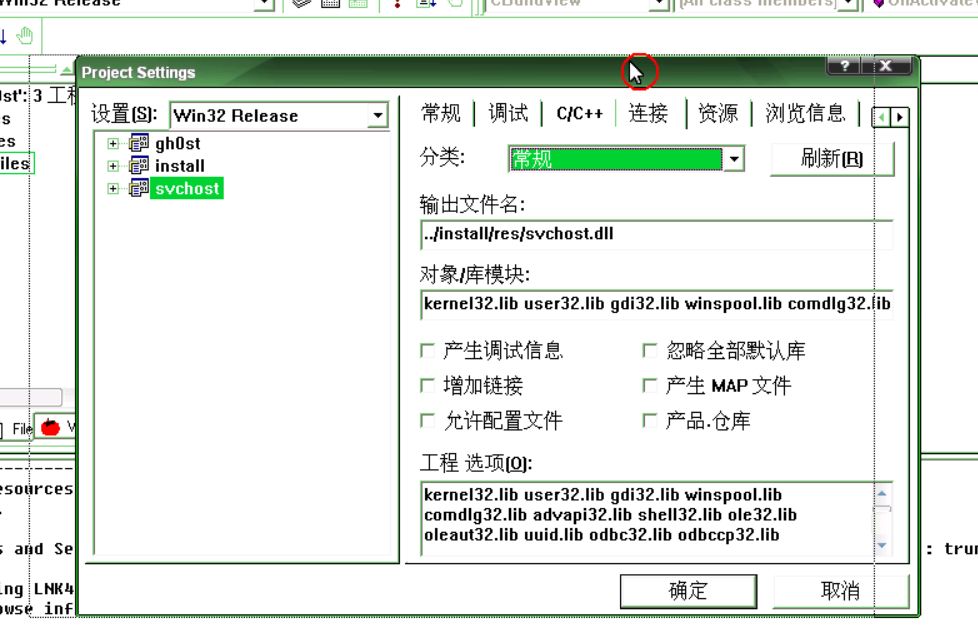This screenshot has width=978, height=640.
Task: Check 忽略全部默认库 option
Action: [x=651, y=351]
